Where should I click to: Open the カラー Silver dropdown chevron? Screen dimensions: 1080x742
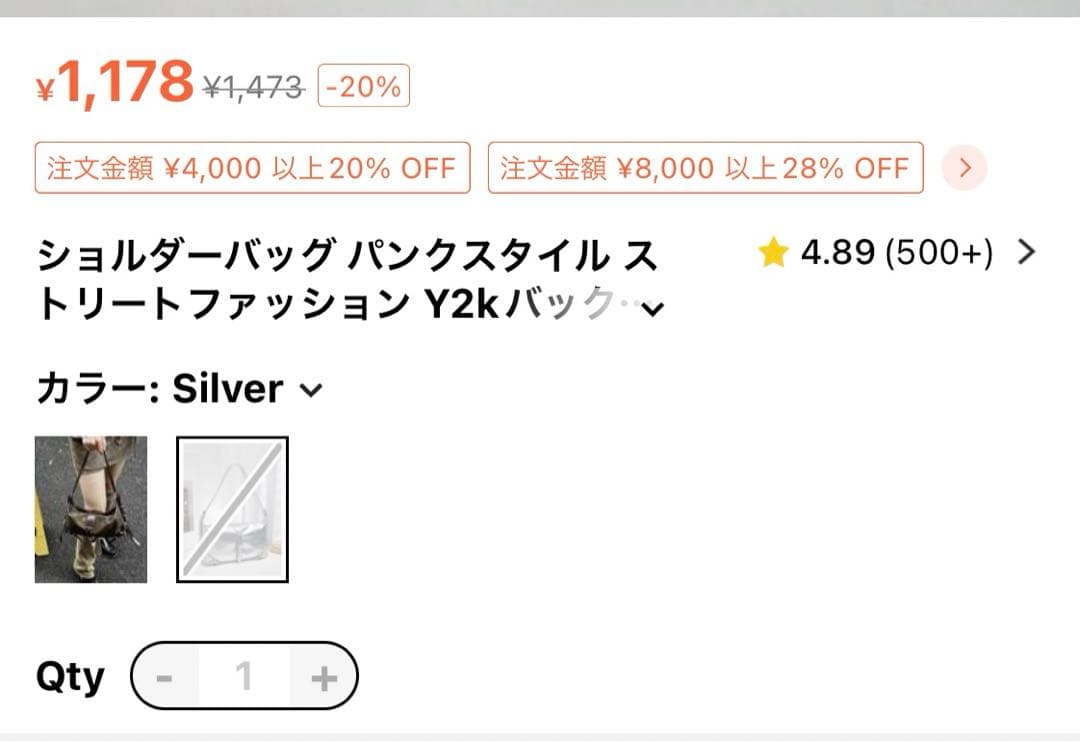[x=311, y=390]
